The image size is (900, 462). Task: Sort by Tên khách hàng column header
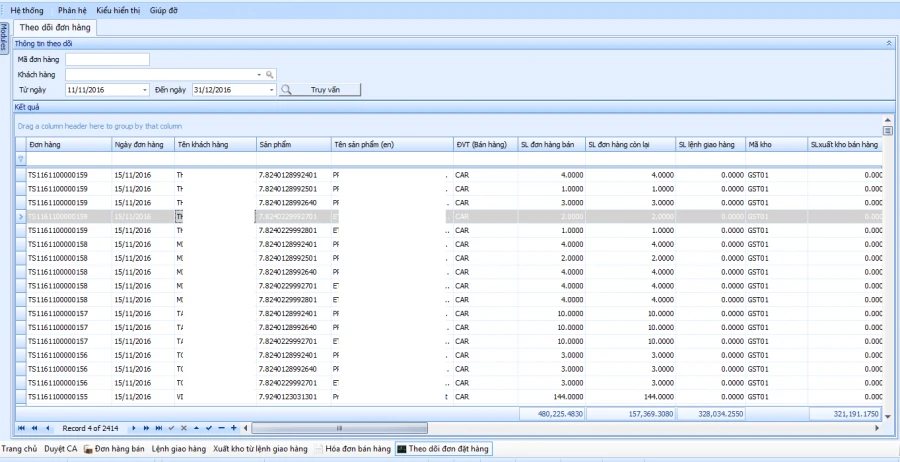(215, 145)
